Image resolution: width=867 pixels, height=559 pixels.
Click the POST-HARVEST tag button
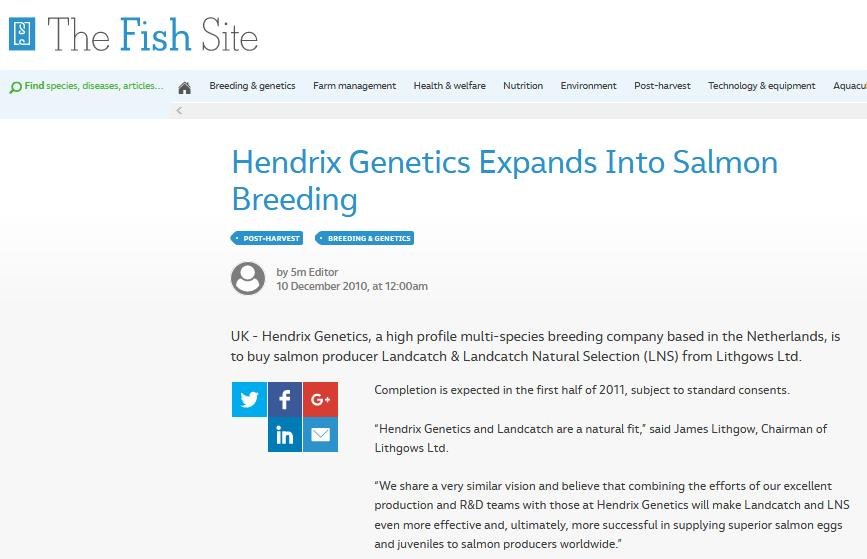pyautogui.click(x=268, y=238)
